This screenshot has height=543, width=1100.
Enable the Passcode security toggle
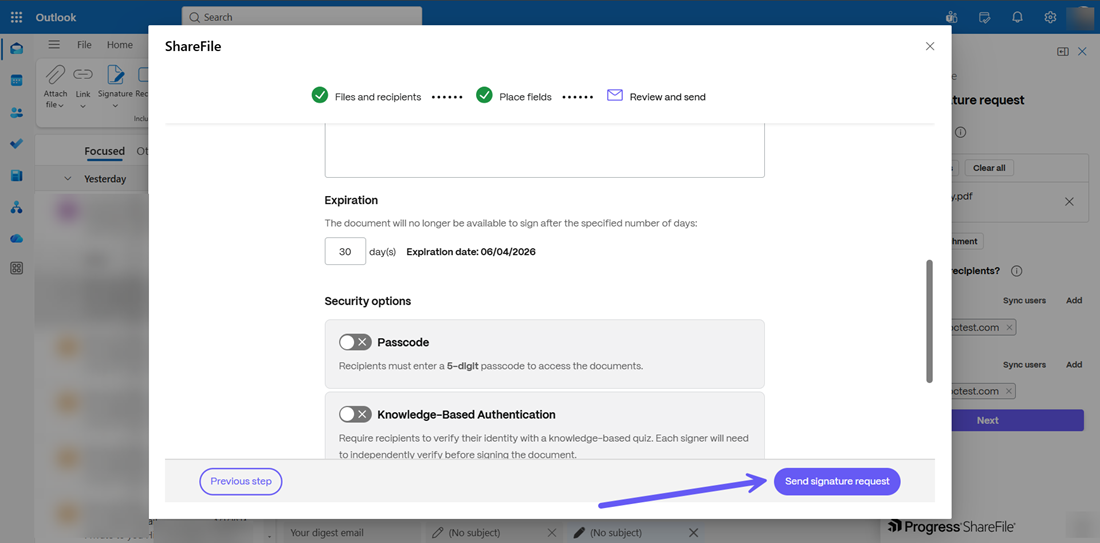coord(355,342)
